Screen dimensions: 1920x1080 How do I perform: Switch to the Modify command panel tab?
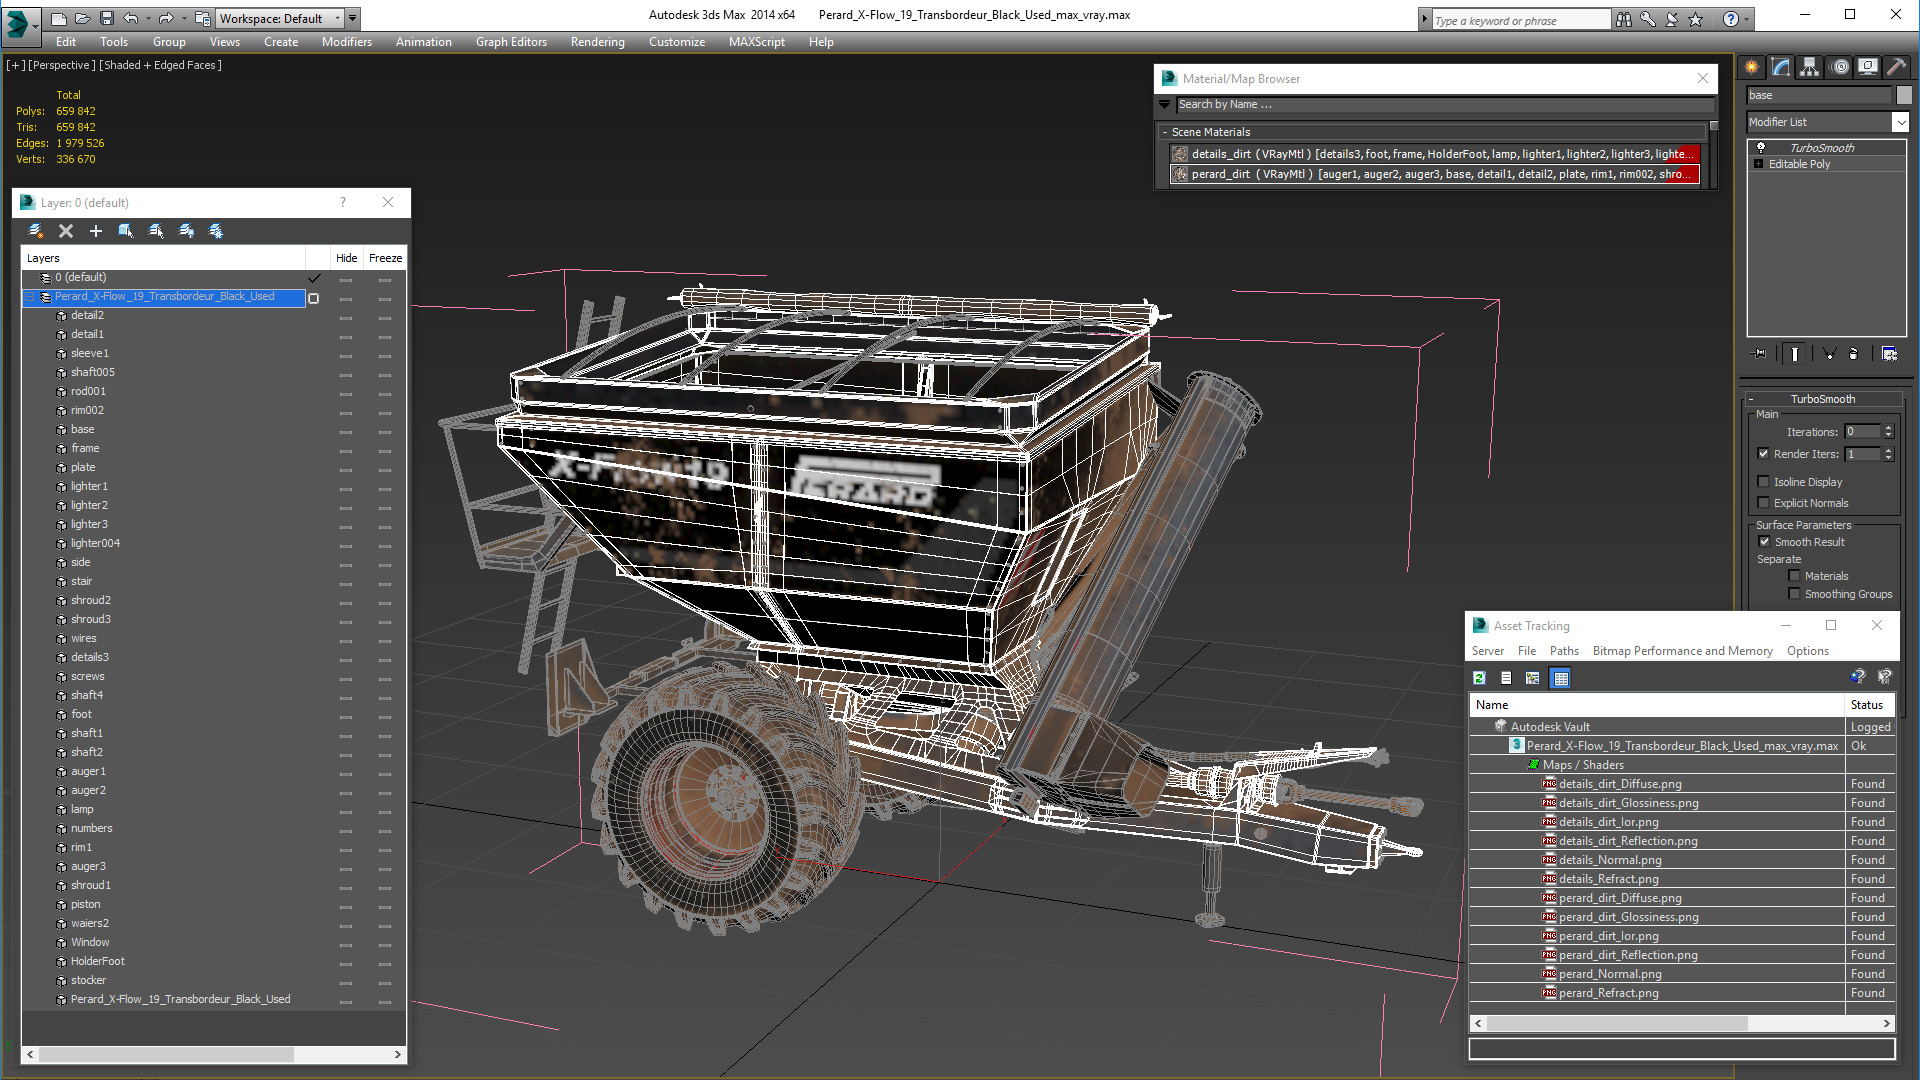point(1781,67)
